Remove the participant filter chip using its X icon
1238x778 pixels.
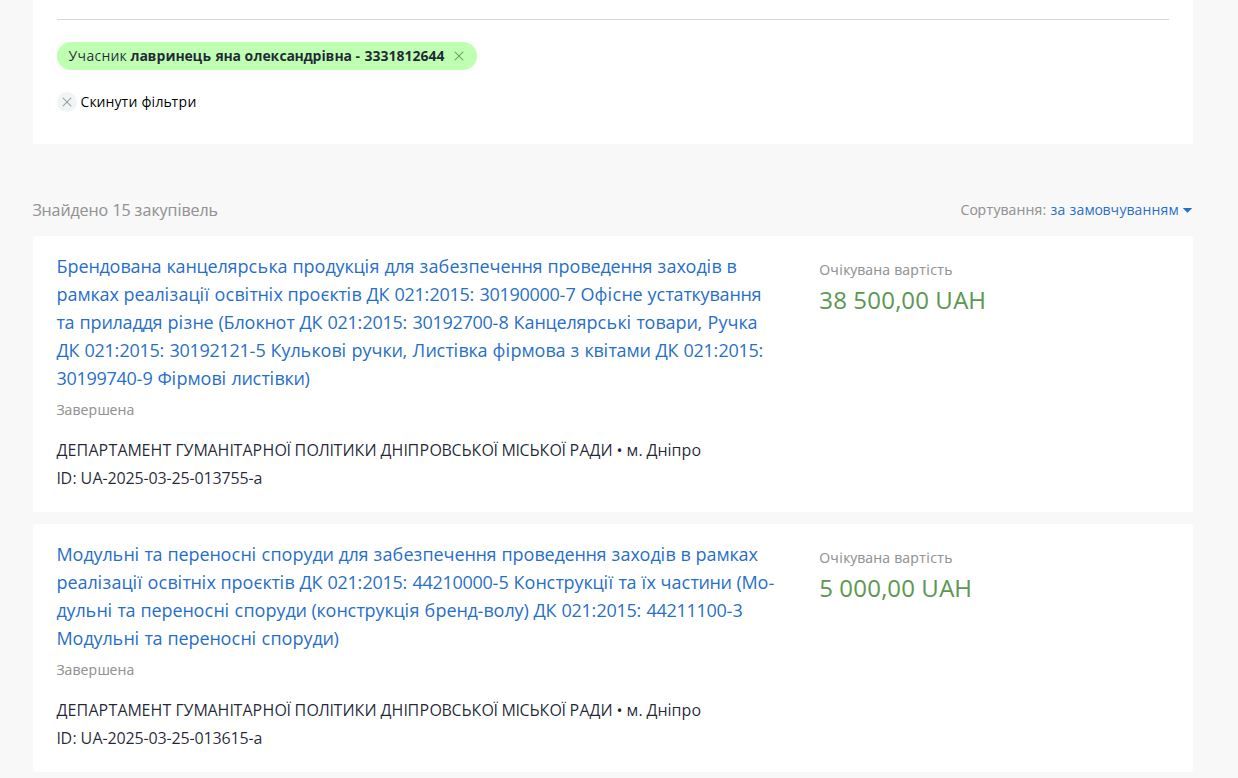coord(459,57)
